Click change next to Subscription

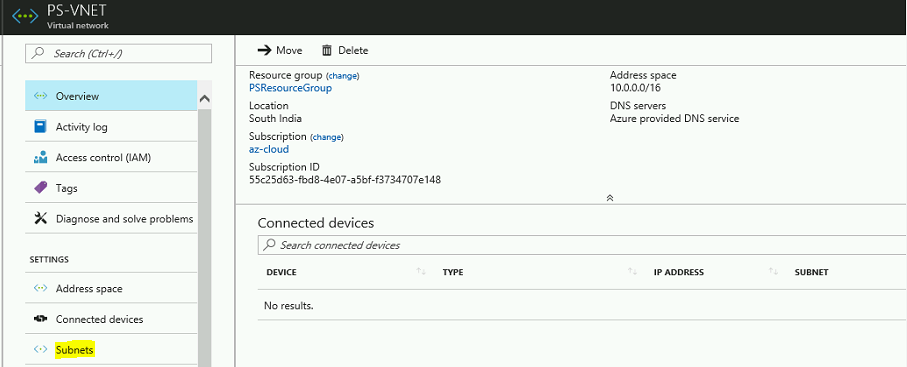click(x=327, y=137)
